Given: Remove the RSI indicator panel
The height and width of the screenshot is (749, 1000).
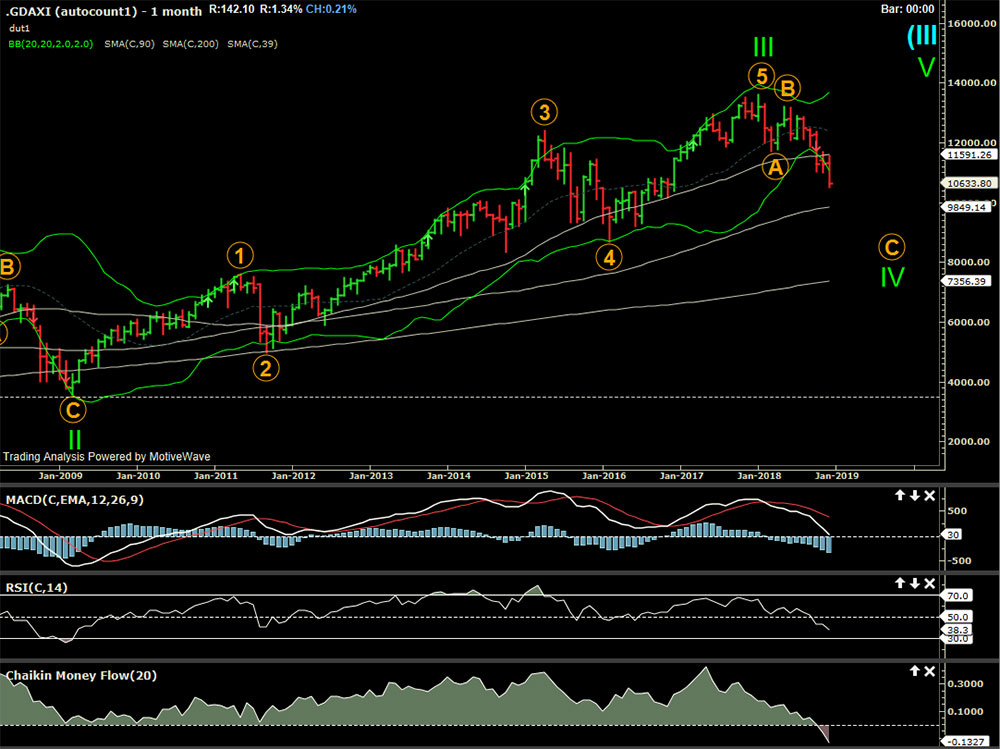Looking at the screenshot, I should (929, 583).
